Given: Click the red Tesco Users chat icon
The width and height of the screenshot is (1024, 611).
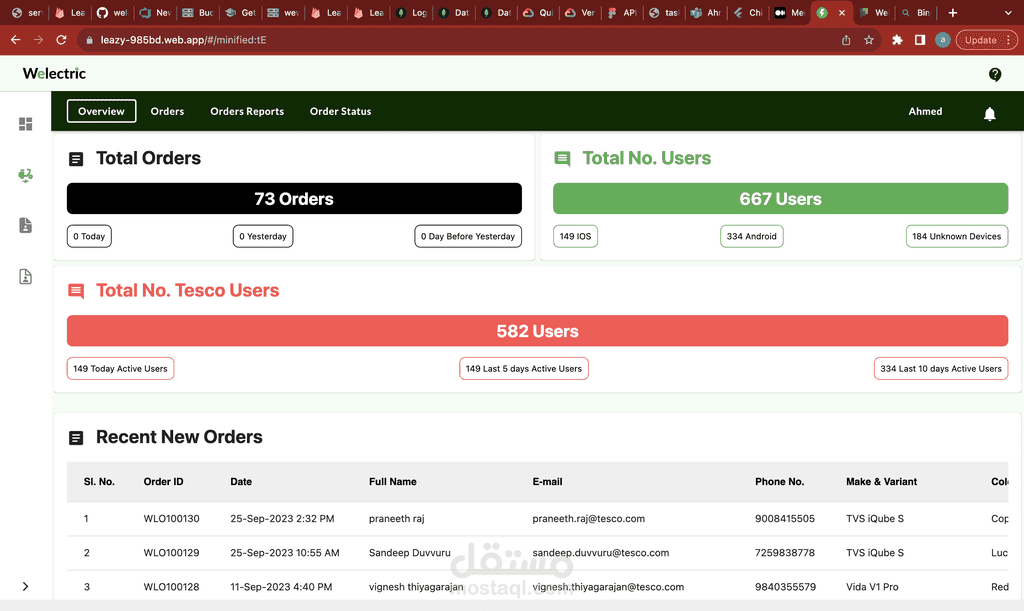Looking at the screenshot, I should coord(76,291).
